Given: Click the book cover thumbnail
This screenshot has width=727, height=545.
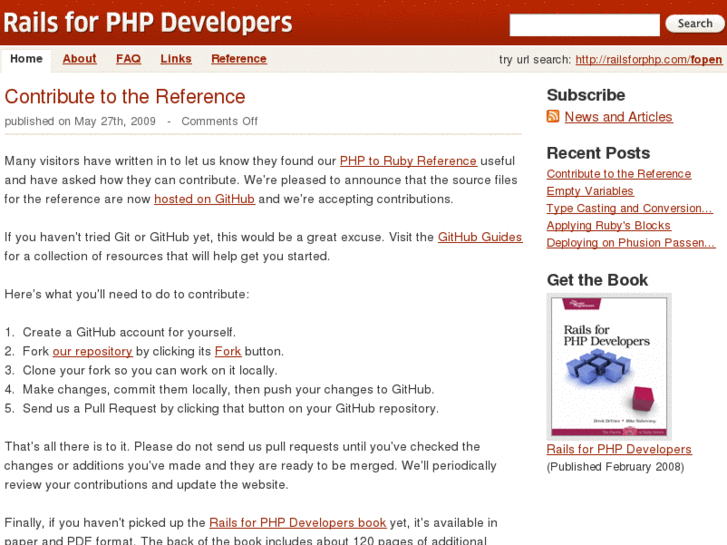Looking at the screenshot, I should [609, 366].
